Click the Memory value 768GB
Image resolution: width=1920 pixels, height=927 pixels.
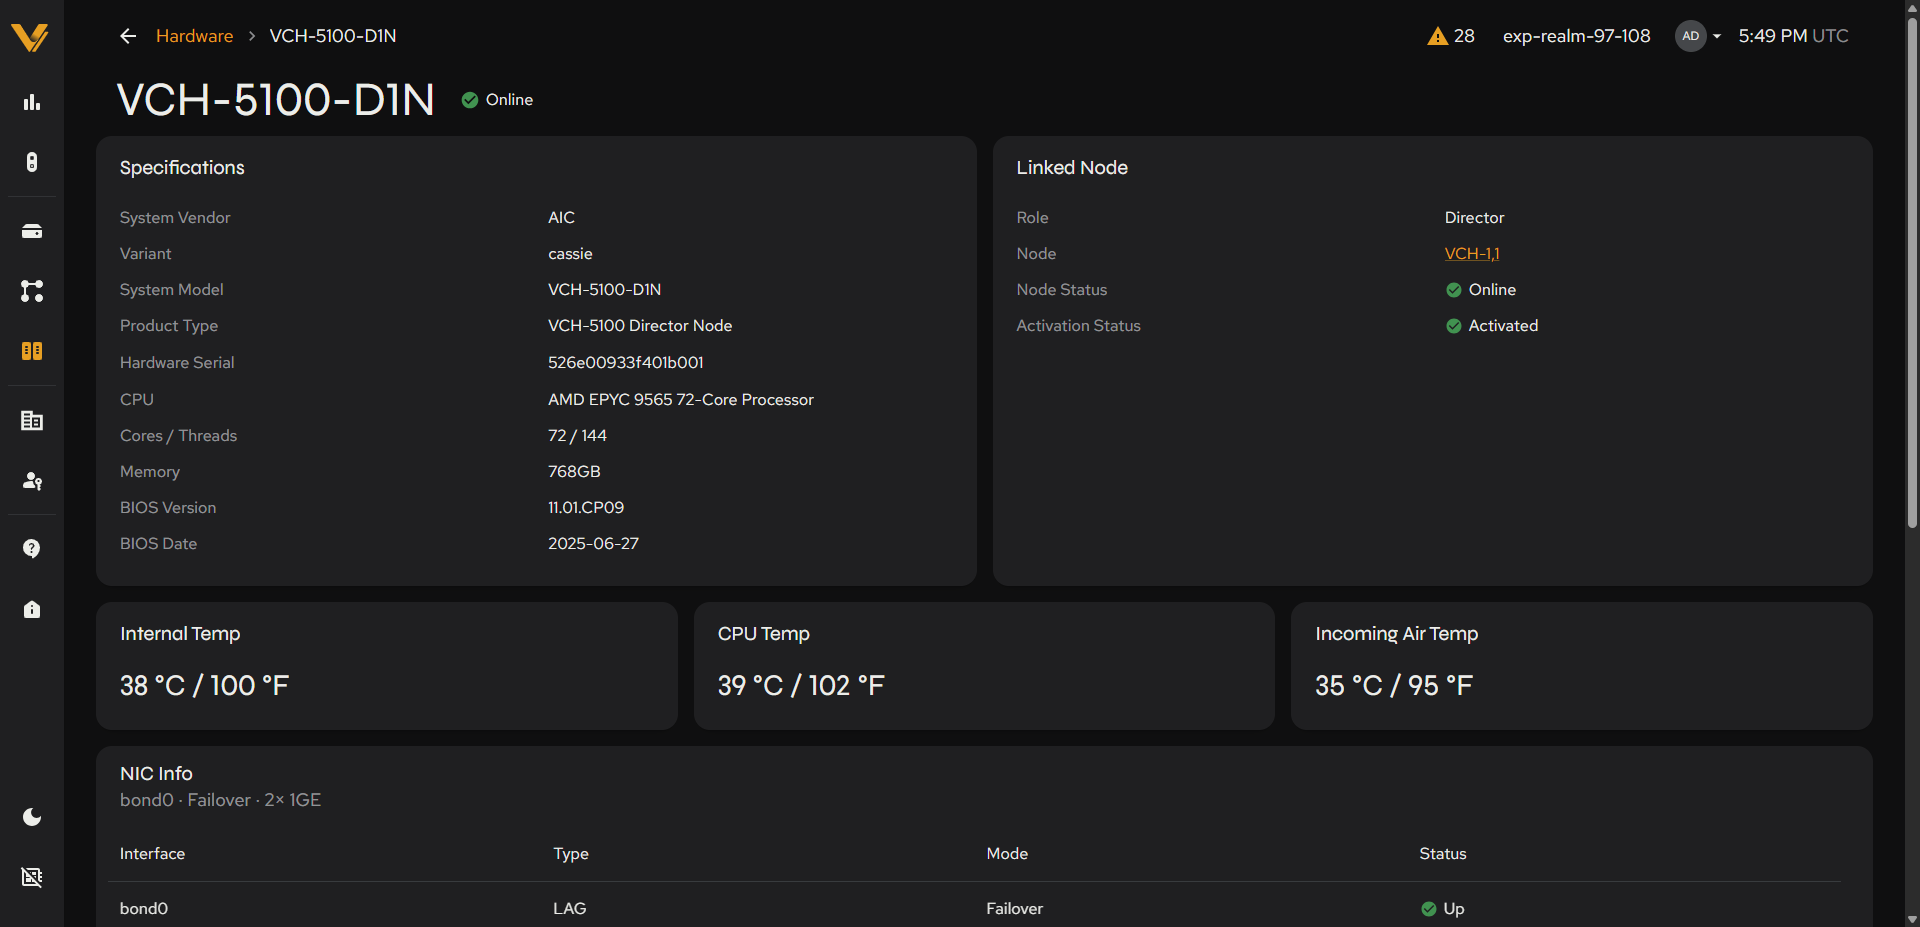(574, 472)
